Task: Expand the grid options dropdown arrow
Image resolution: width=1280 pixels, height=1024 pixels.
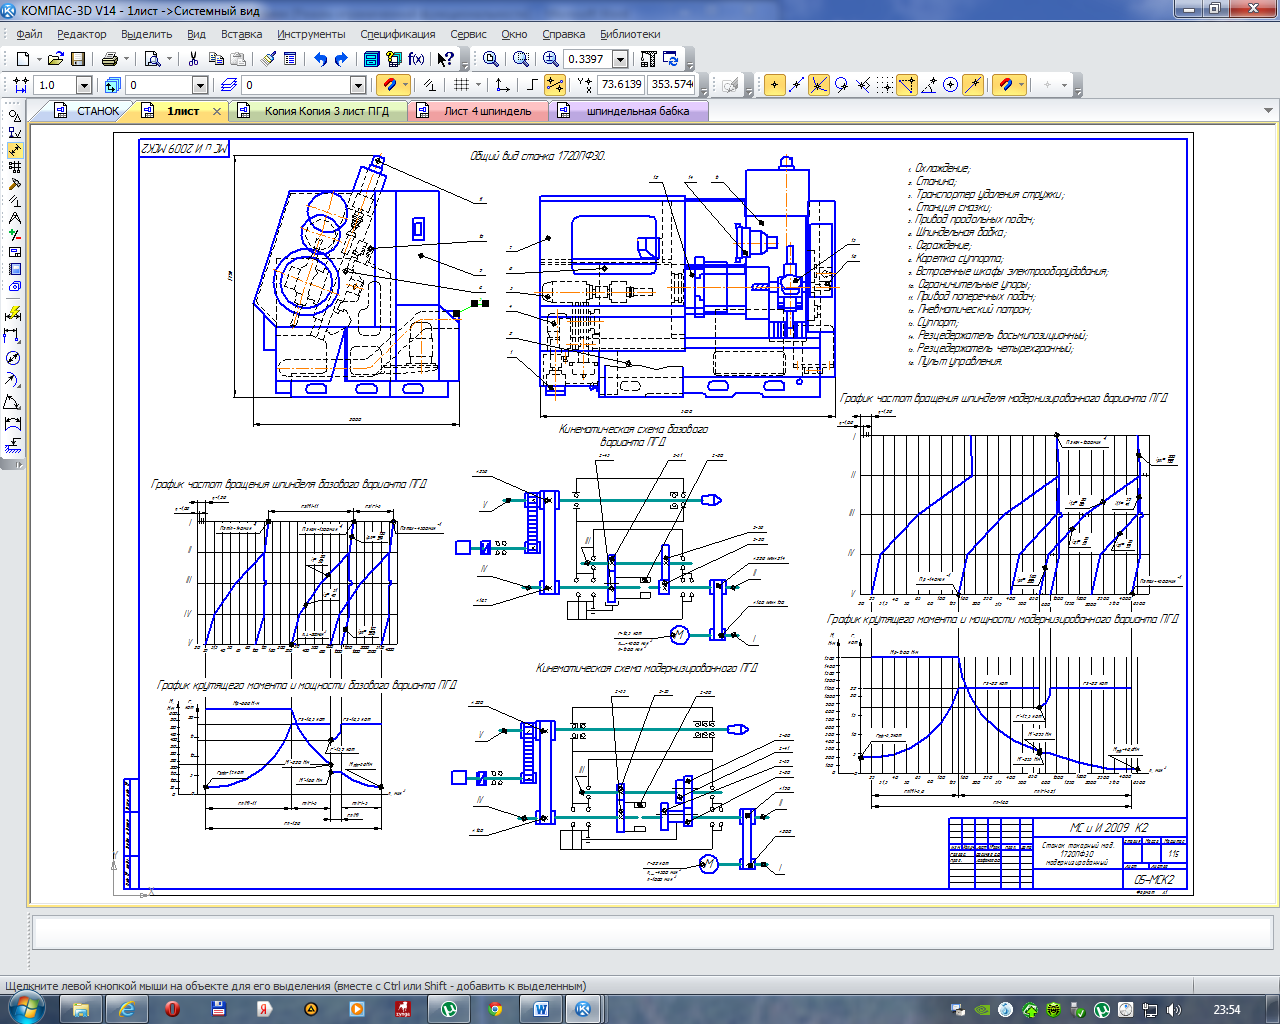Action: [x=478, y=85]
